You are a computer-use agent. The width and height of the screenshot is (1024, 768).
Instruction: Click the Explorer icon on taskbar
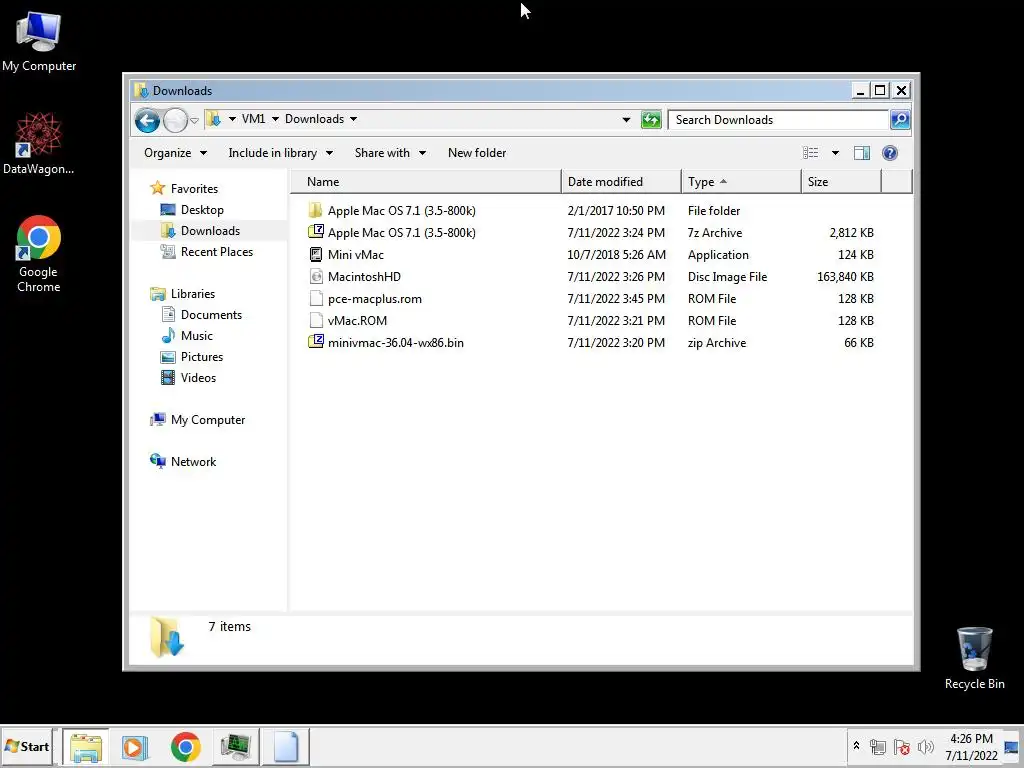[x=86, y=746]
